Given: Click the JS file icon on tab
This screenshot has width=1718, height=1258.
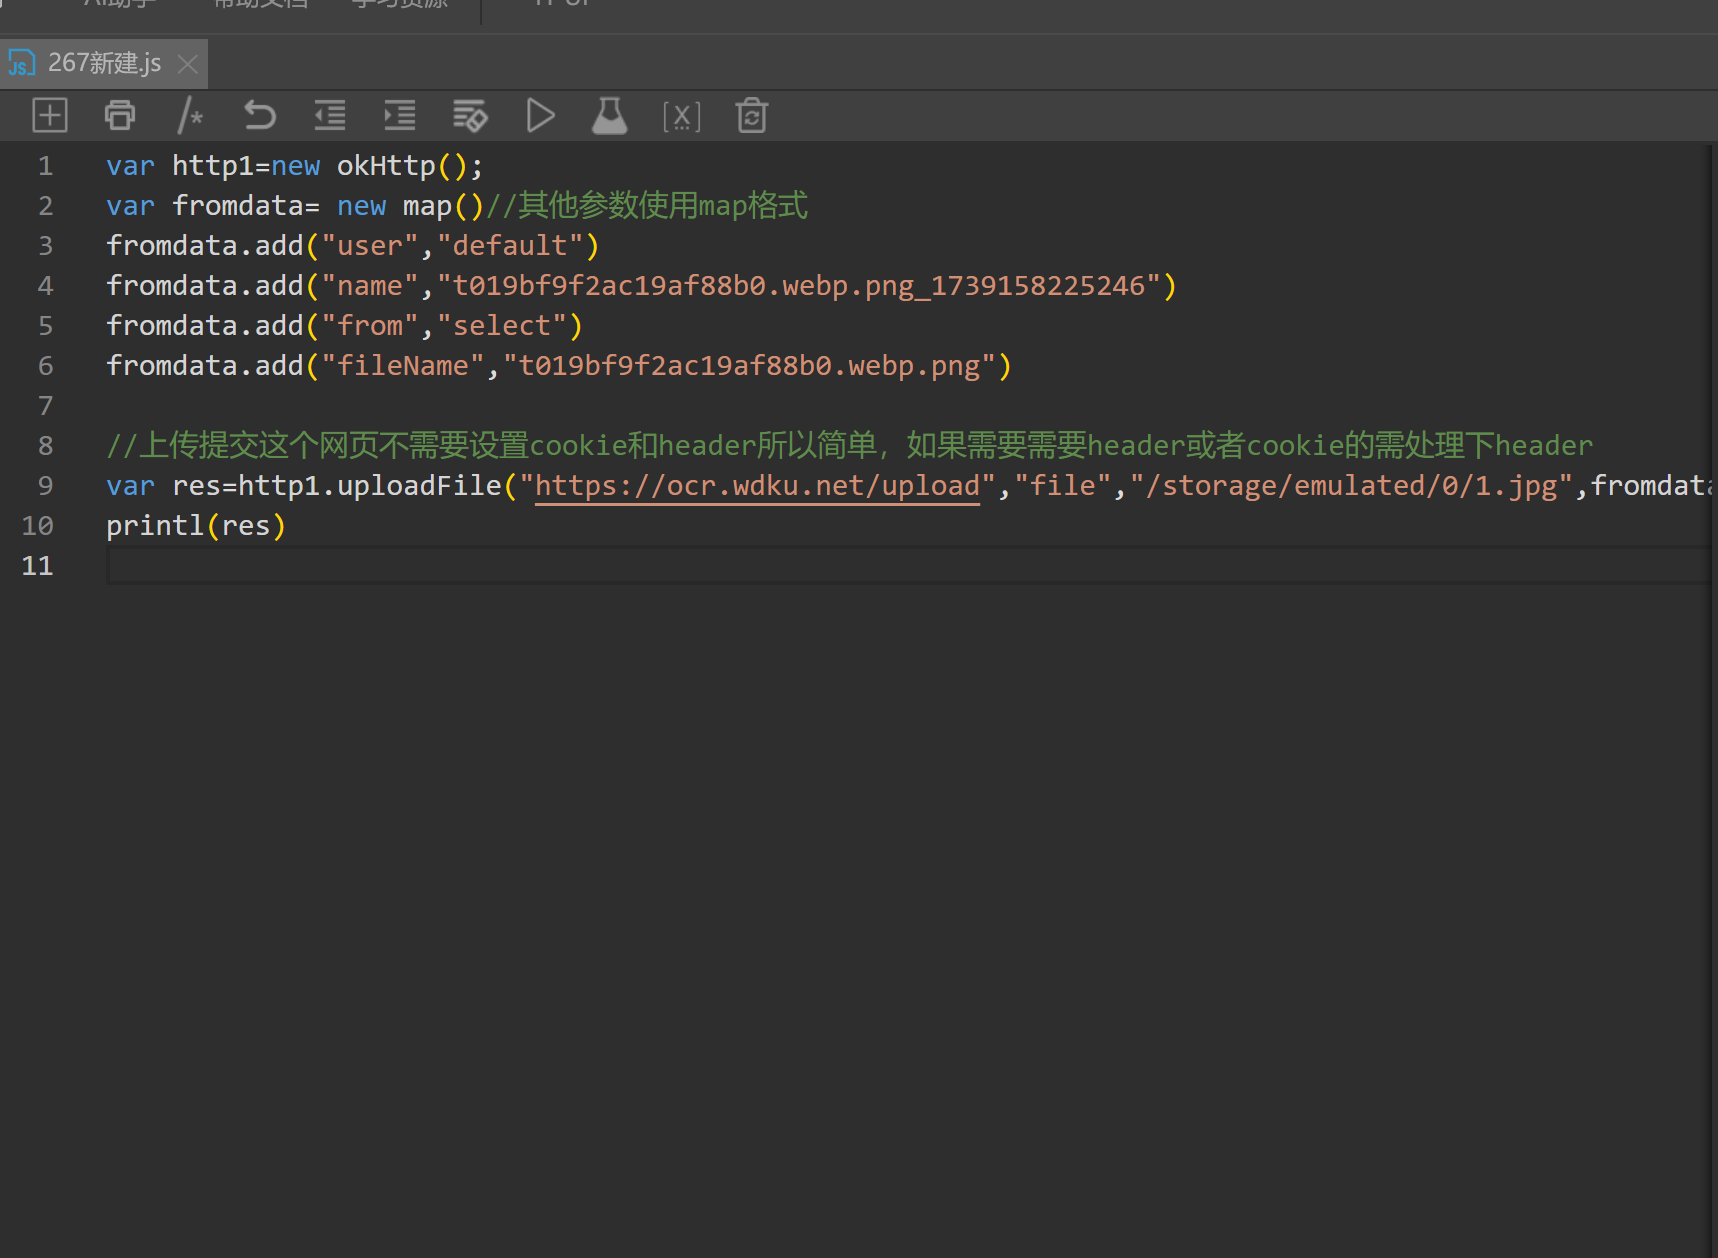Looking at the screenshot, I should [x=22, y=64].
